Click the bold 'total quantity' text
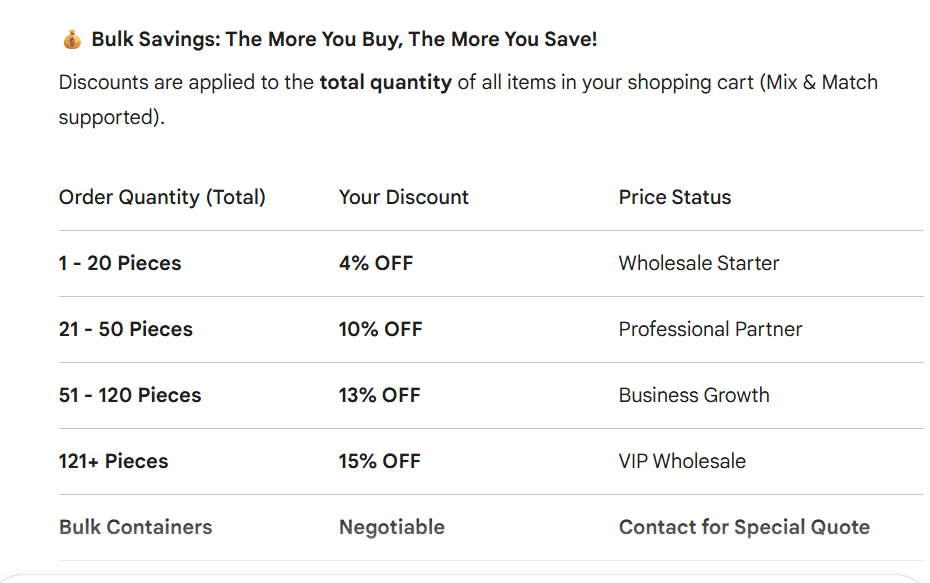 coord(385,82)
